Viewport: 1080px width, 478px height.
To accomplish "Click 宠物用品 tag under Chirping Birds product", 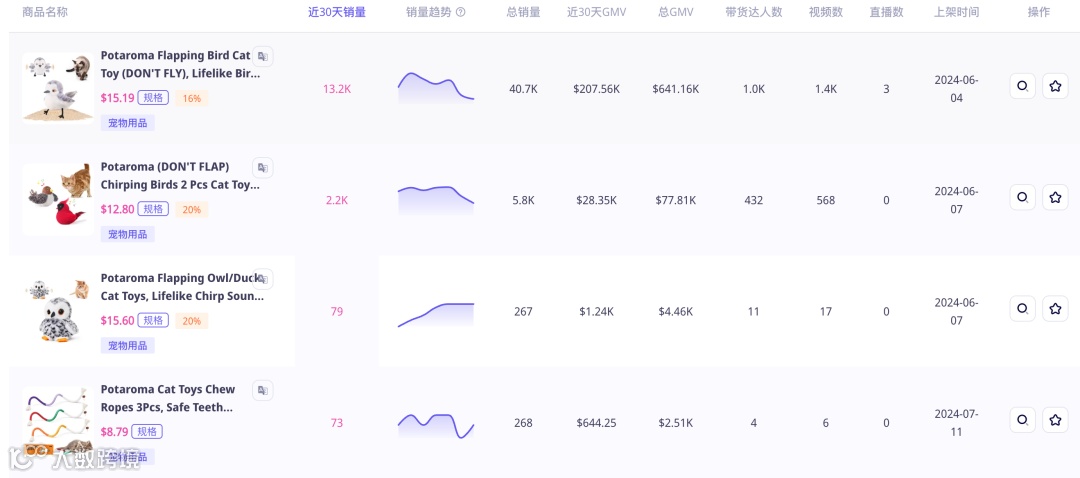I will click(x=127, y=234).
